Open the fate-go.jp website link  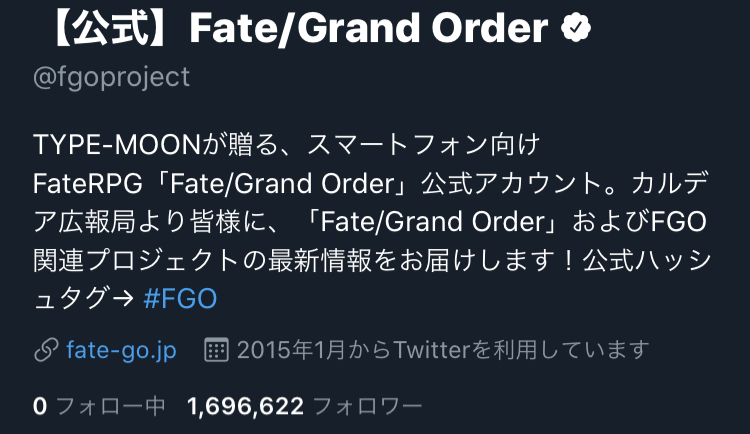123,350
